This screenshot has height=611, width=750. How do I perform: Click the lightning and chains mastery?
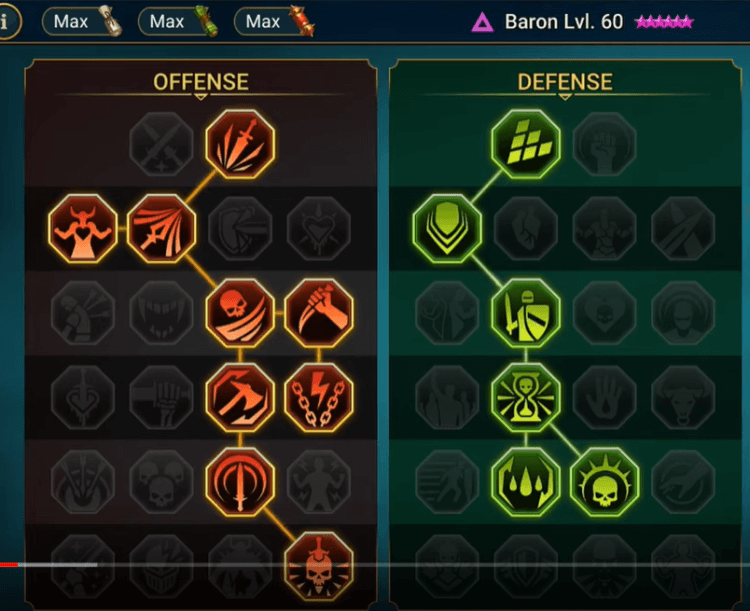[319, 398]
